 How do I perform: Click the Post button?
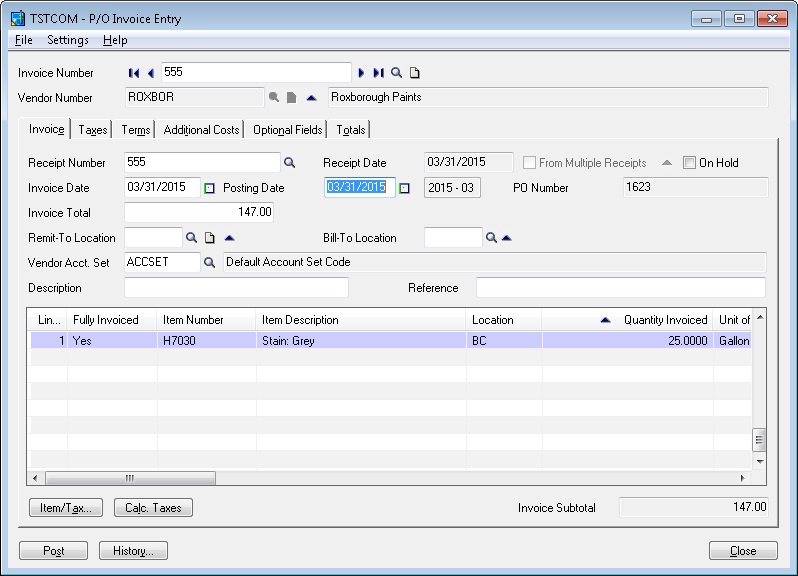tap(54, 551)
